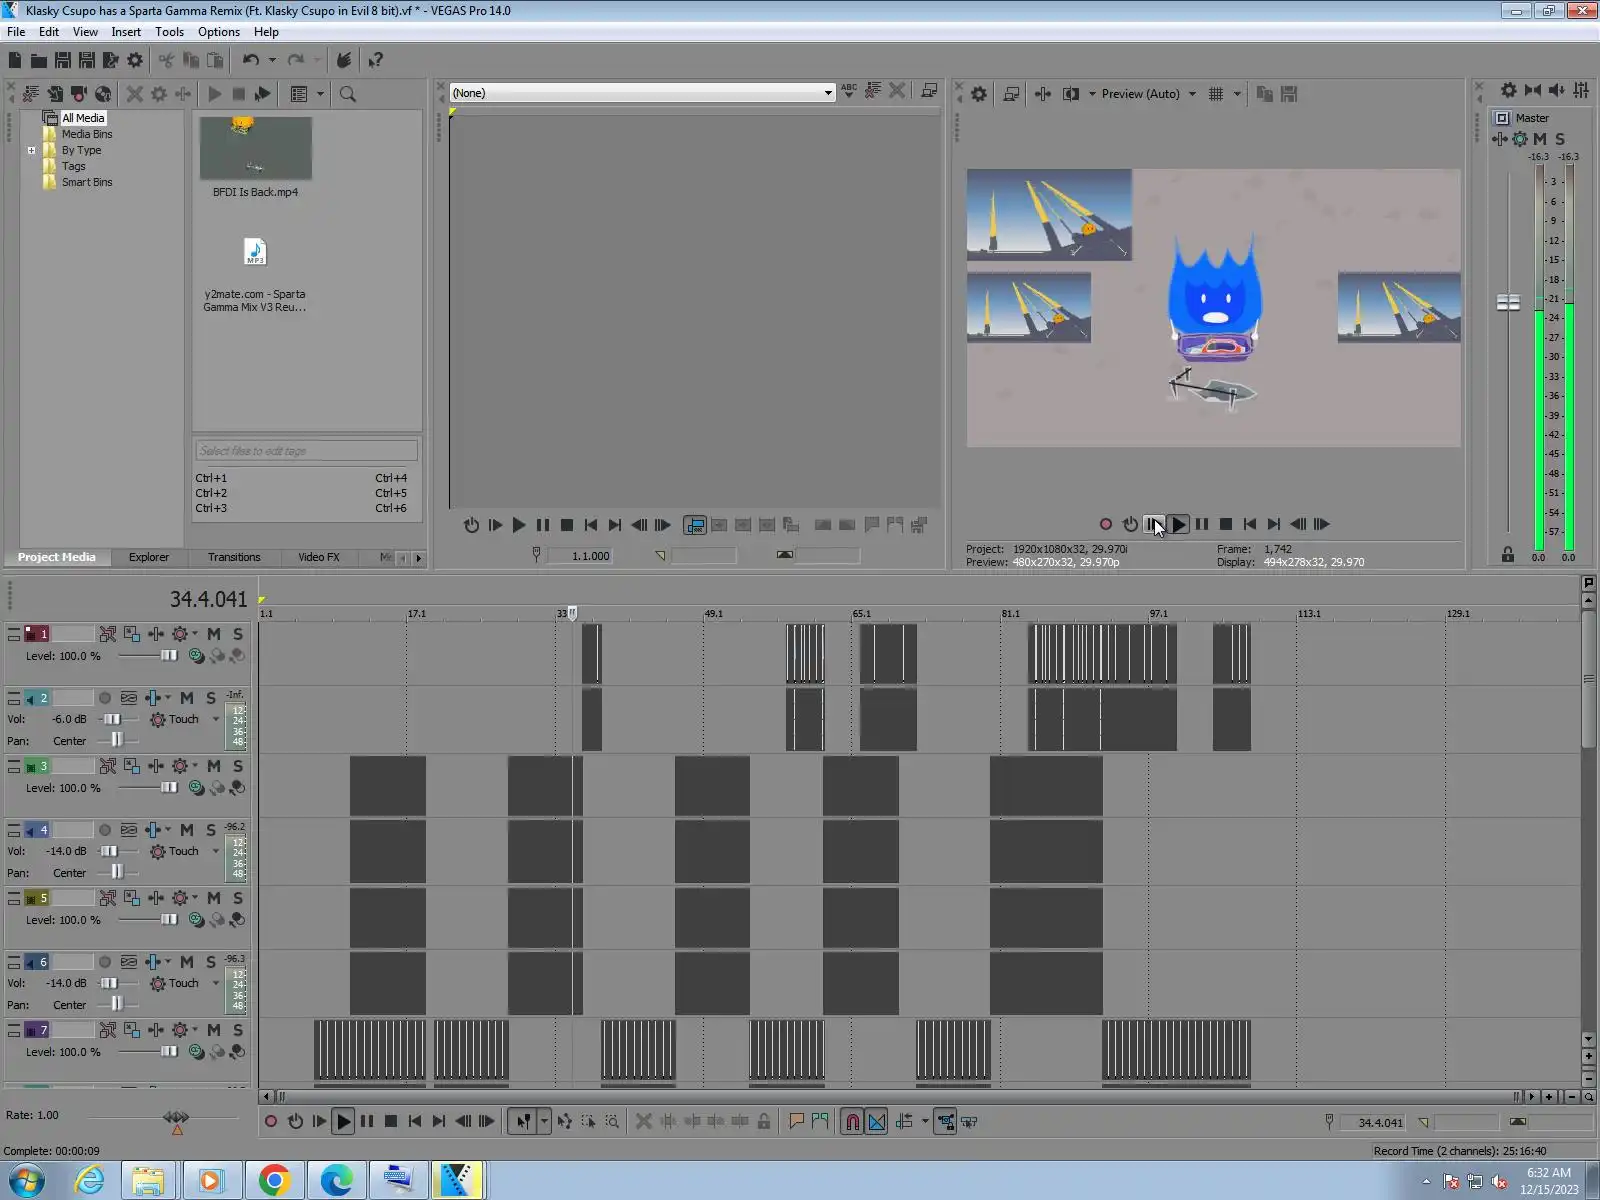Click track 2 volume slider
The image size is (1600, 1200).
click(x=110, y=719)
